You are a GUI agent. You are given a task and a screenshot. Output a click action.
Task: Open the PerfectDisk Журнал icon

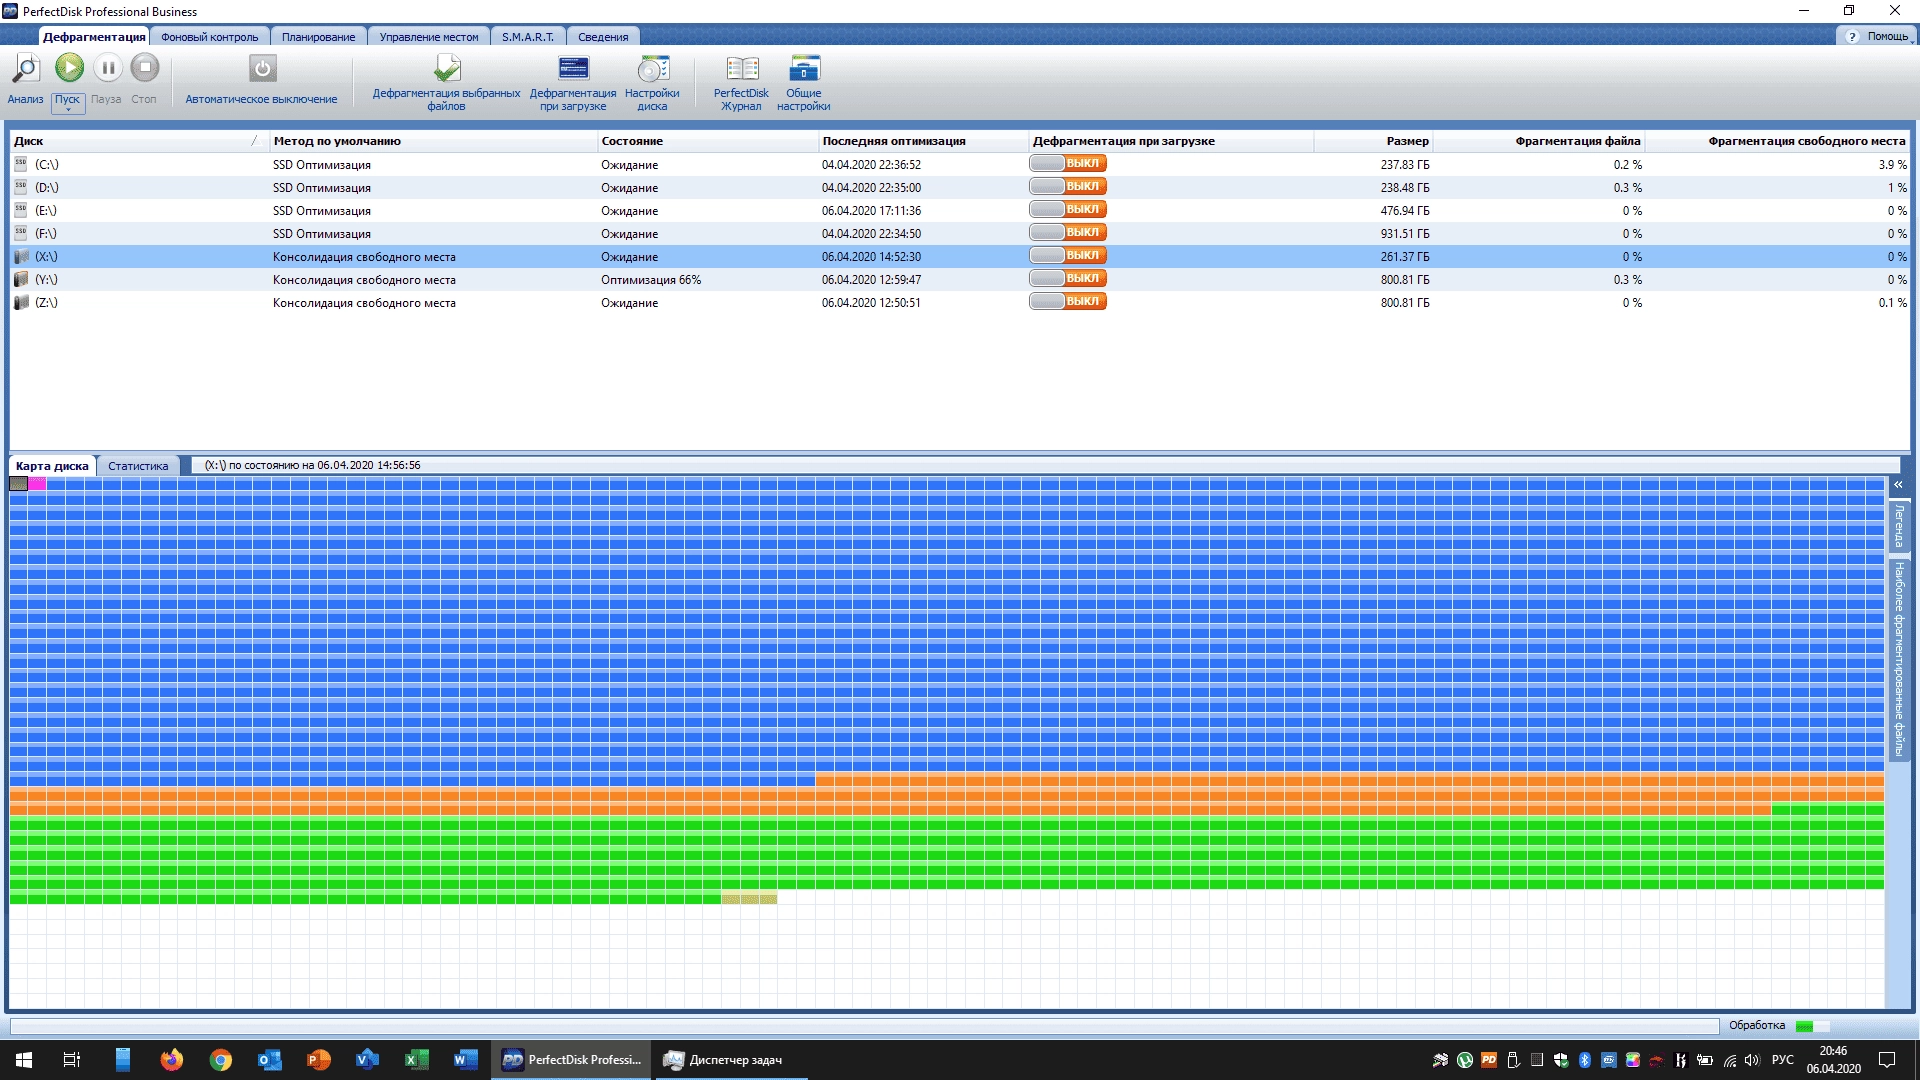pyautogui.click(x=742, y=69)
